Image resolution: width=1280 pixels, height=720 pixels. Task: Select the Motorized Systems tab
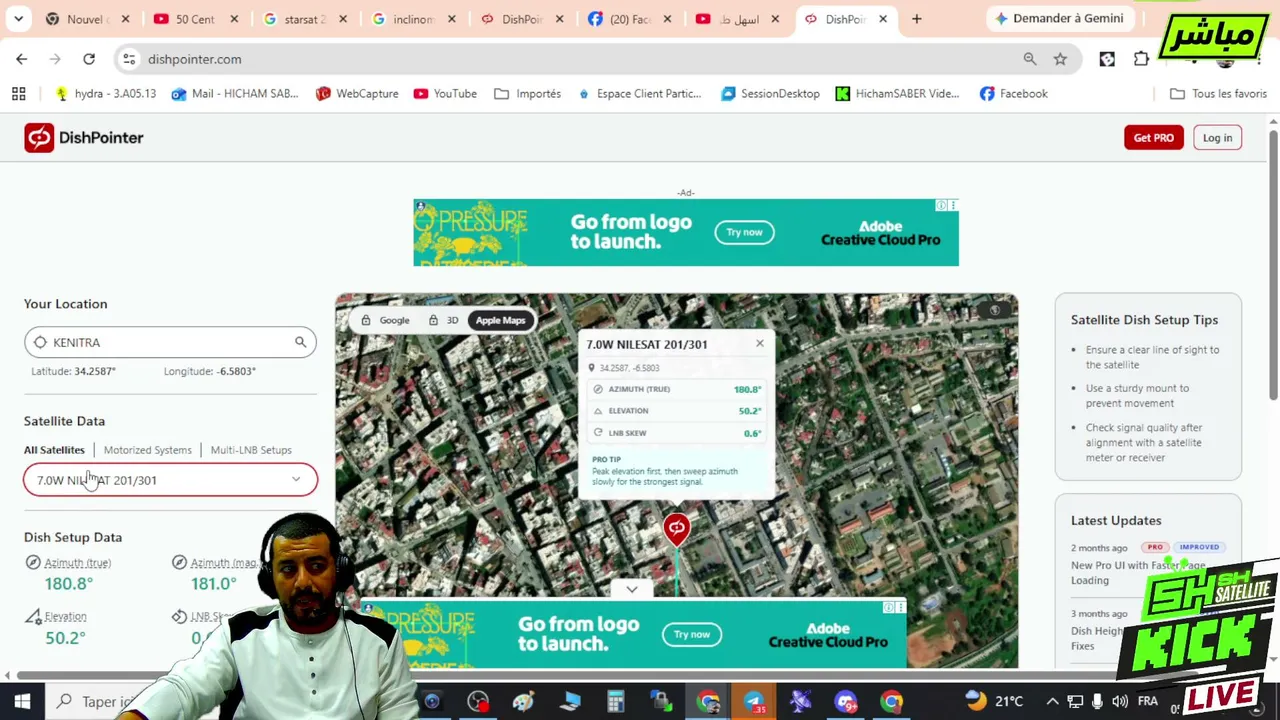[147, 450]
